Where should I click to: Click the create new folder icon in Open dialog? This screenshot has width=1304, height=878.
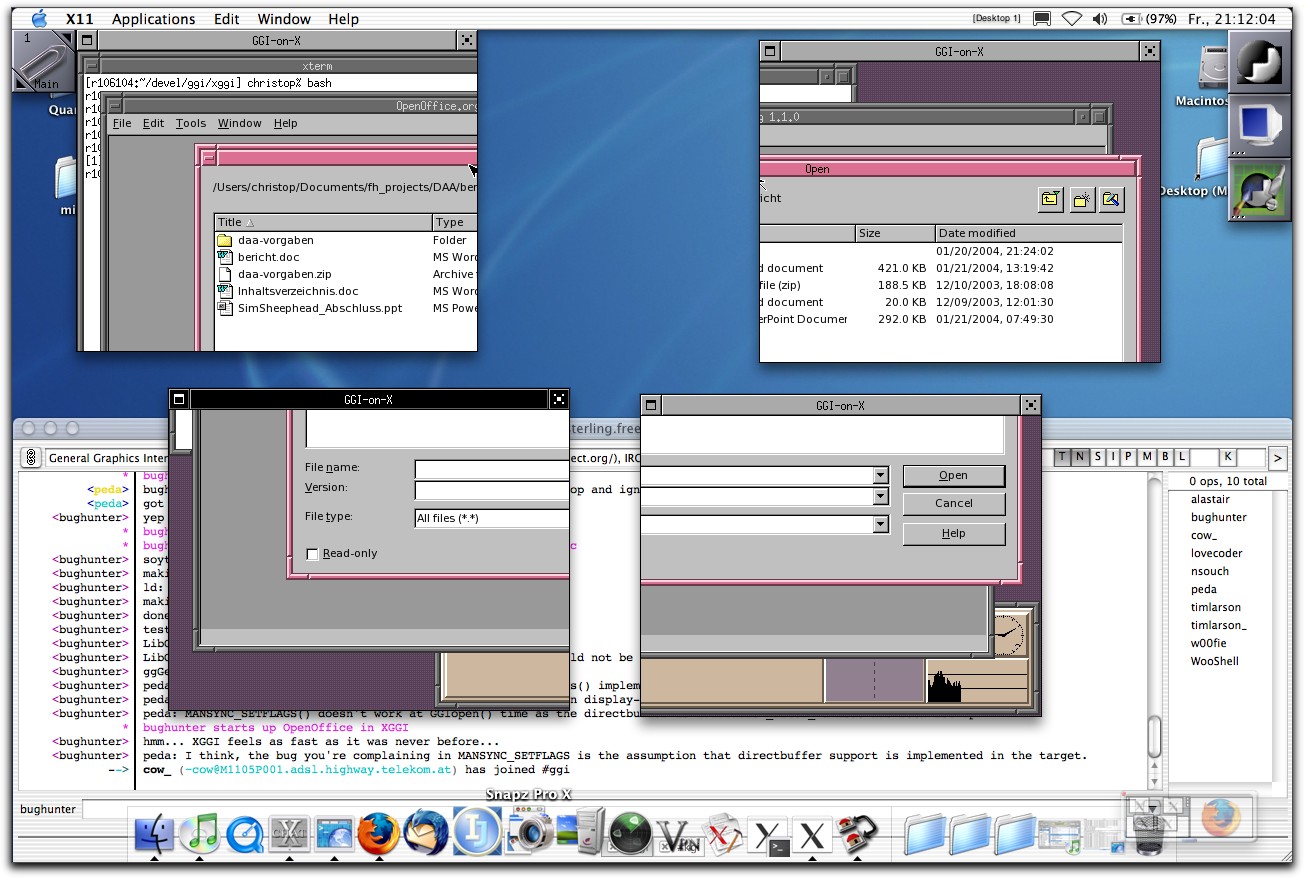click(x=1081, y=199)
